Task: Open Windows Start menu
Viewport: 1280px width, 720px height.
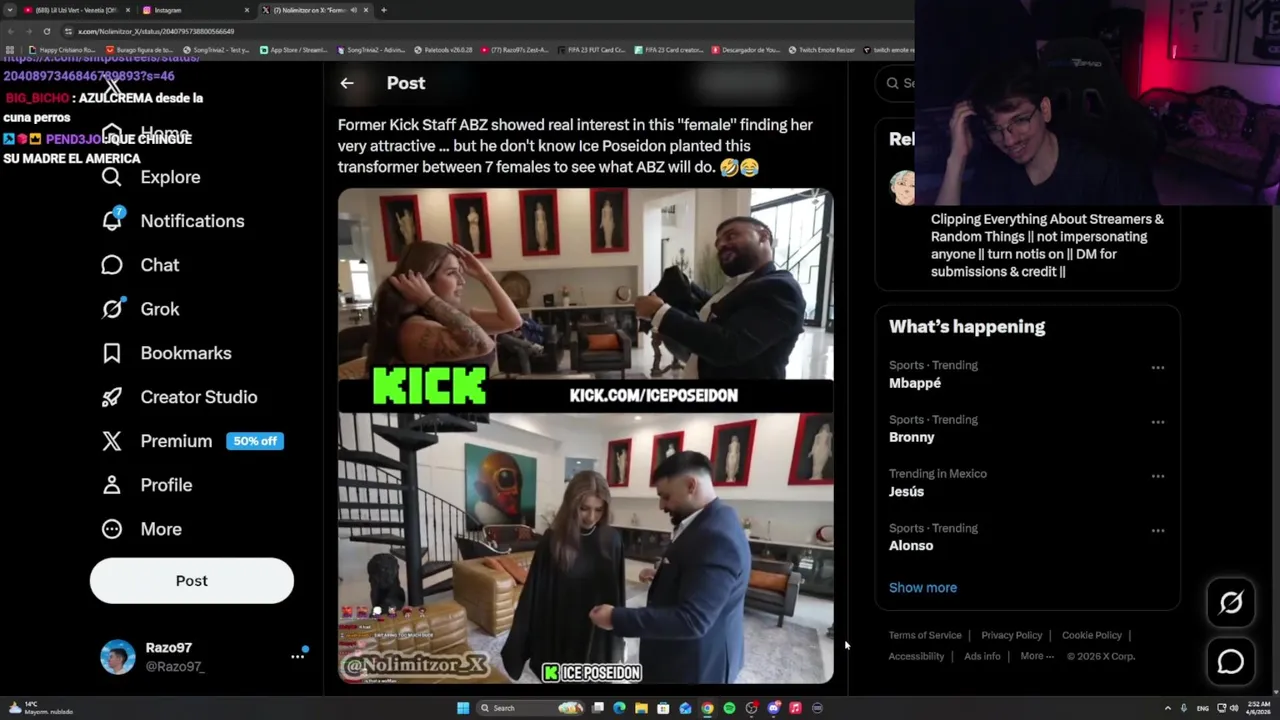Action: point(463,708)
